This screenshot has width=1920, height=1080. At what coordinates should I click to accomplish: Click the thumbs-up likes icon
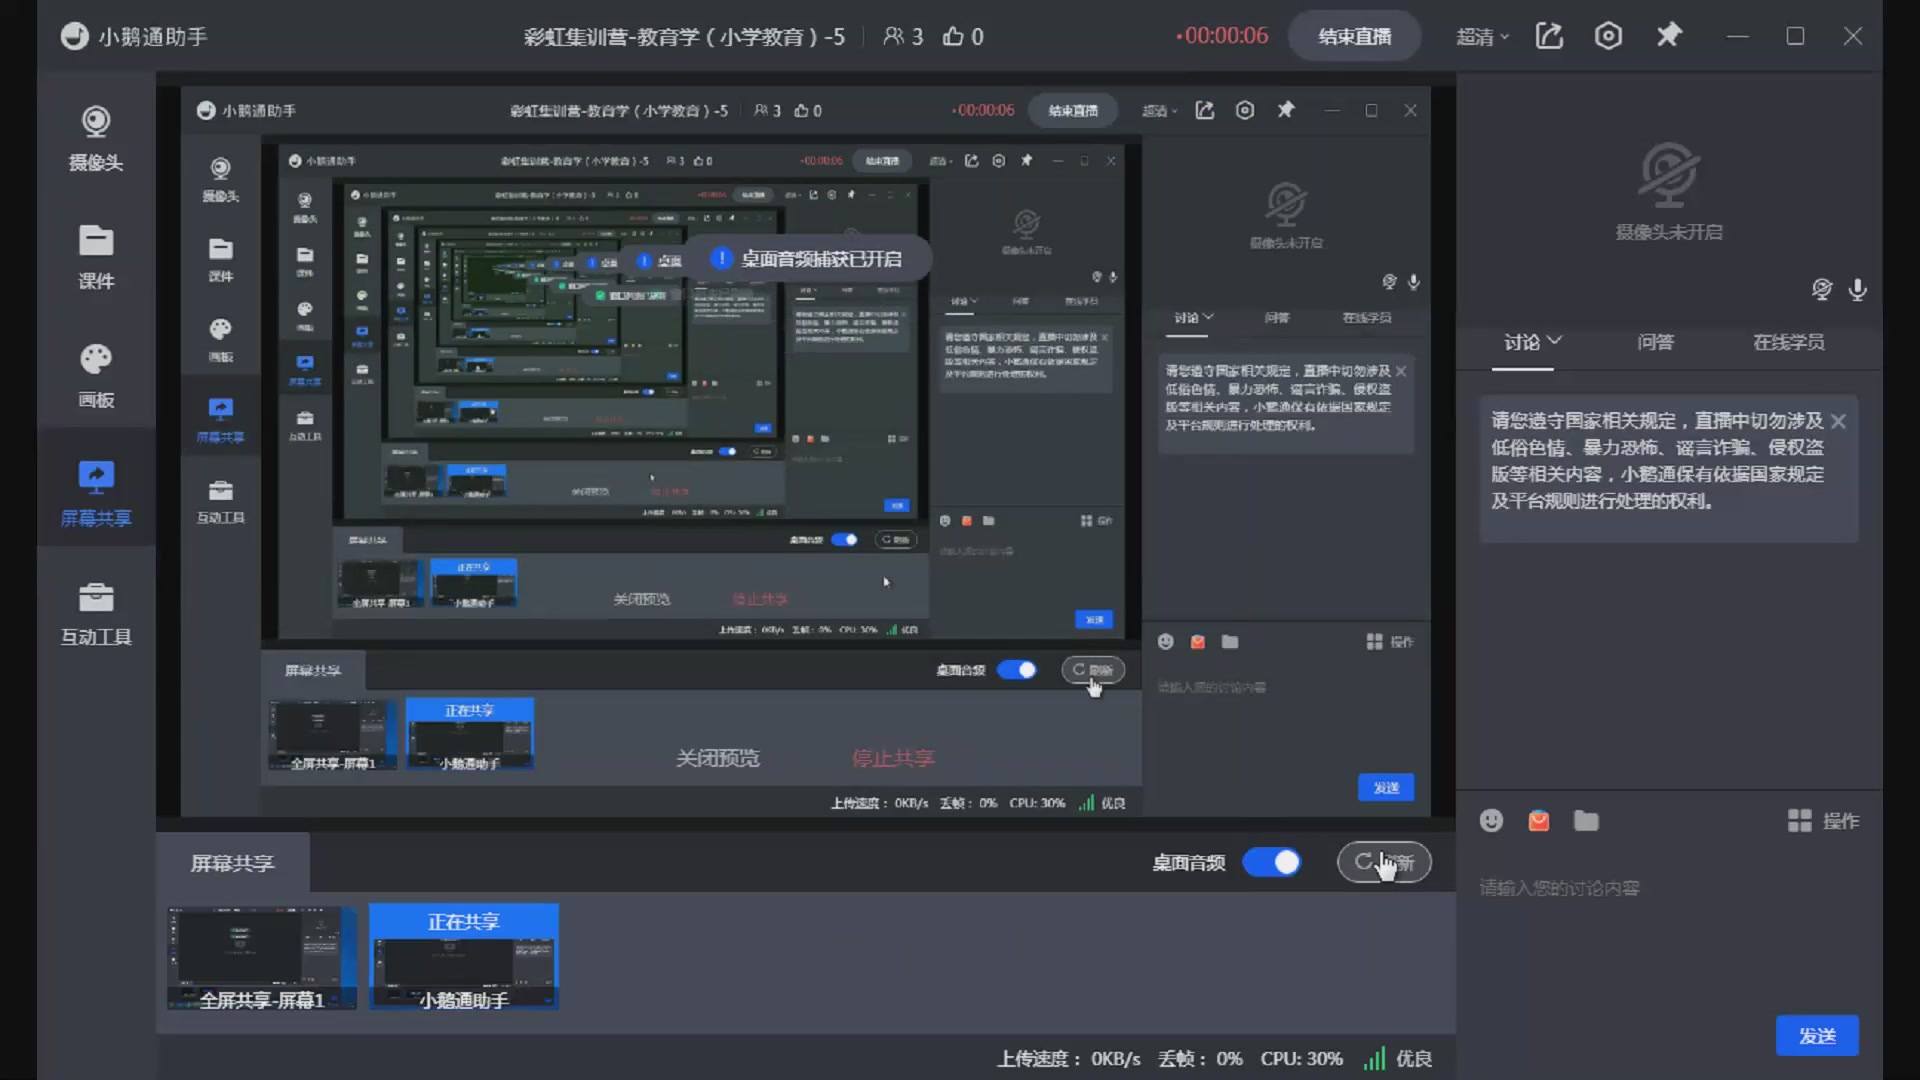pos(953,37)
